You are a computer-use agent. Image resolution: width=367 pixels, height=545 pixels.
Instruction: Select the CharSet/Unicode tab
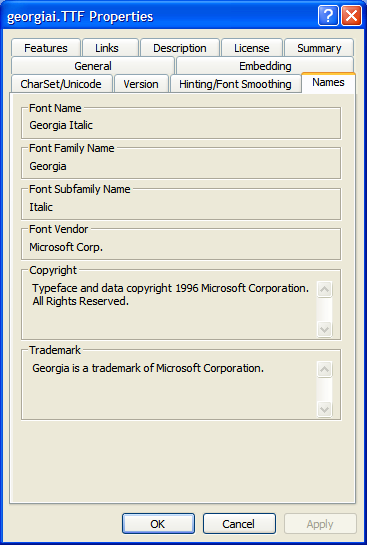62,84
